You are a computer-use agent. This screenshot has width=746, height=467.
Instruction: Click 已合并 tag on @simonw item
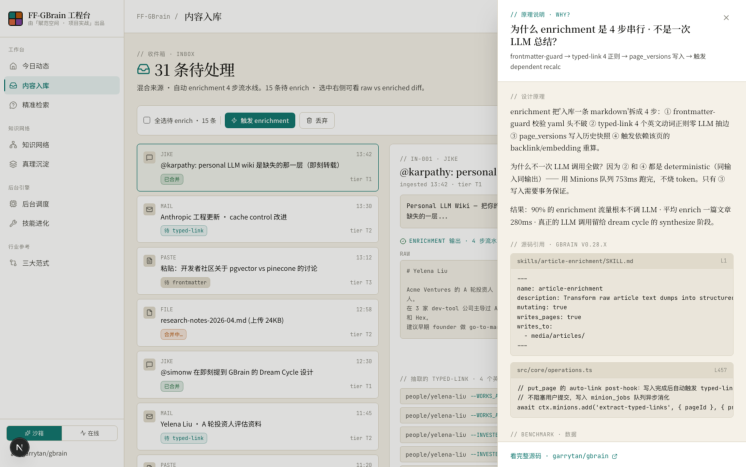coord(172,386)
